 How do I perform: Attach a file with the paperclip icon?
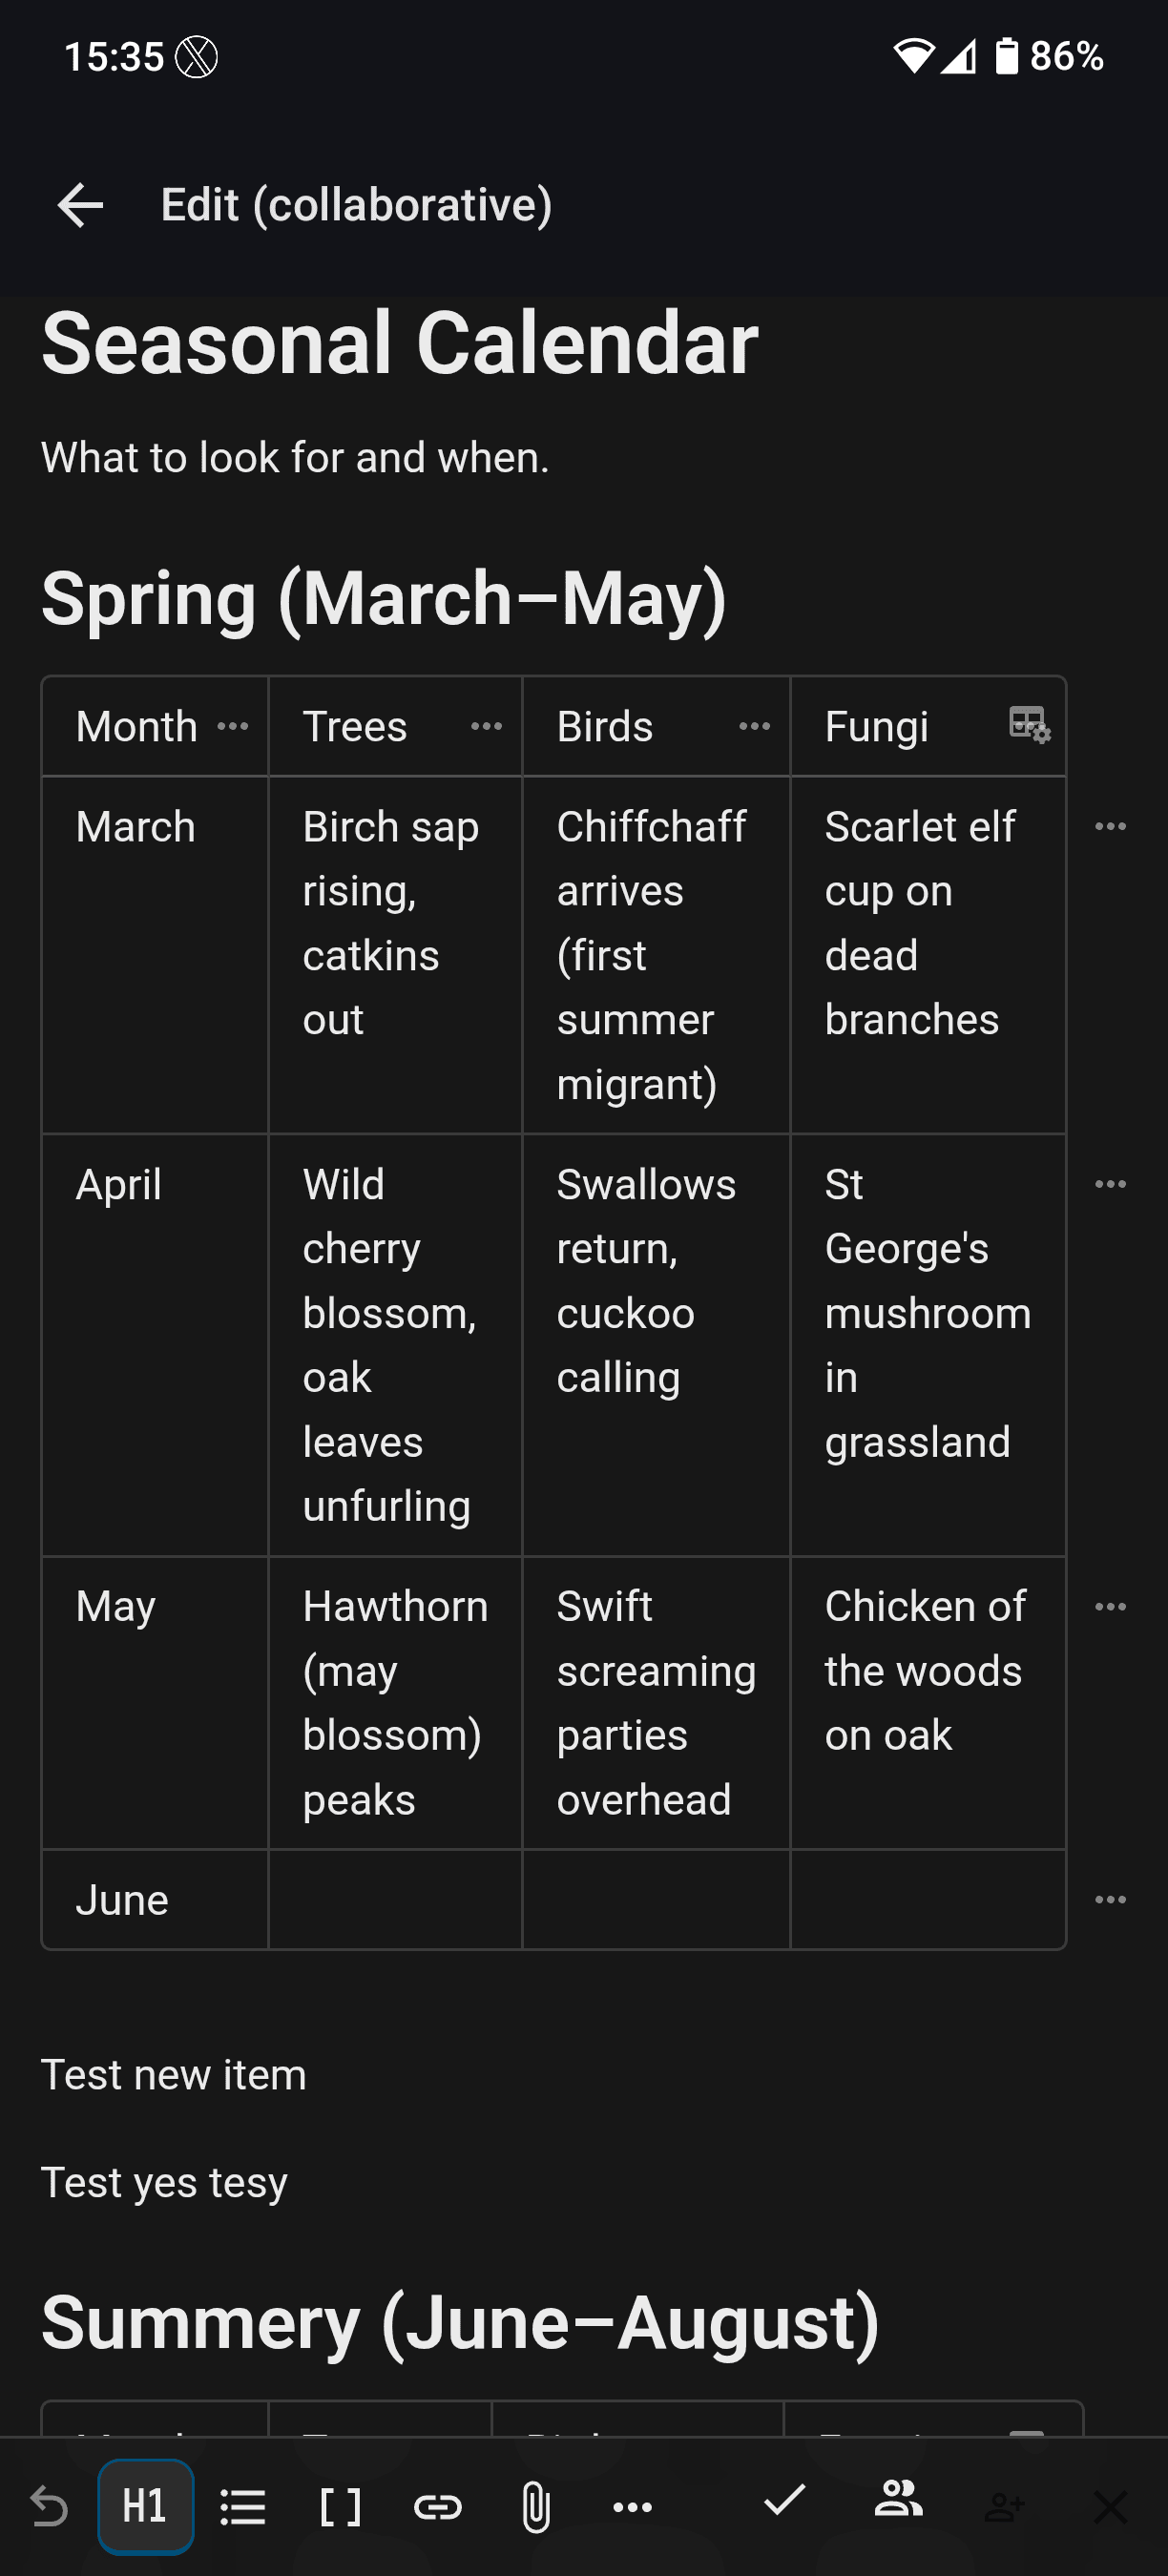point(536,2506)
